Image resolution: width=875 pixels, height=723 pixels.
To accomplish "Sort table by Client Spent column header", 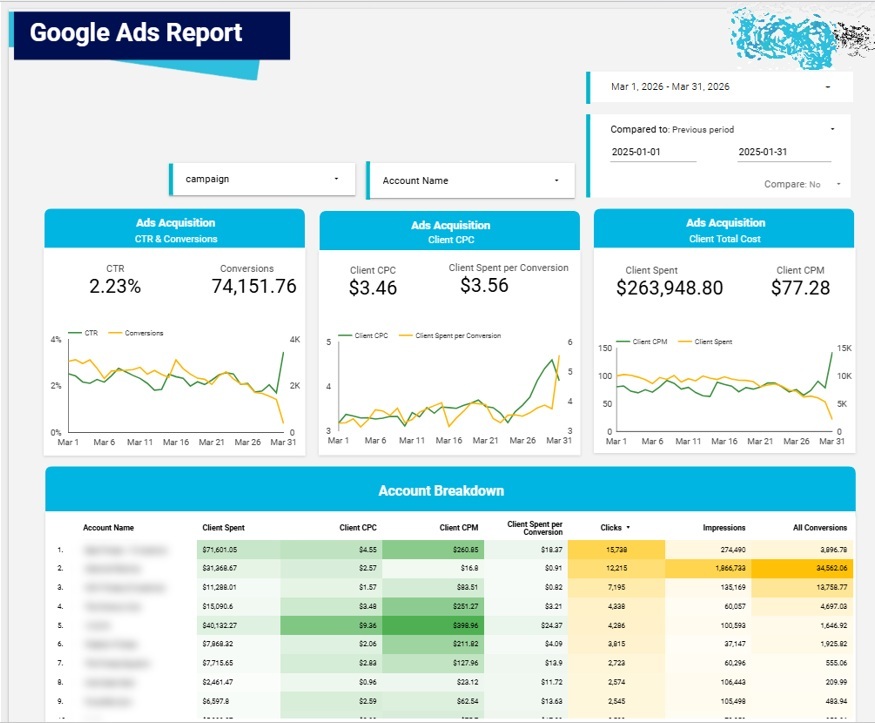I will 223,528.
